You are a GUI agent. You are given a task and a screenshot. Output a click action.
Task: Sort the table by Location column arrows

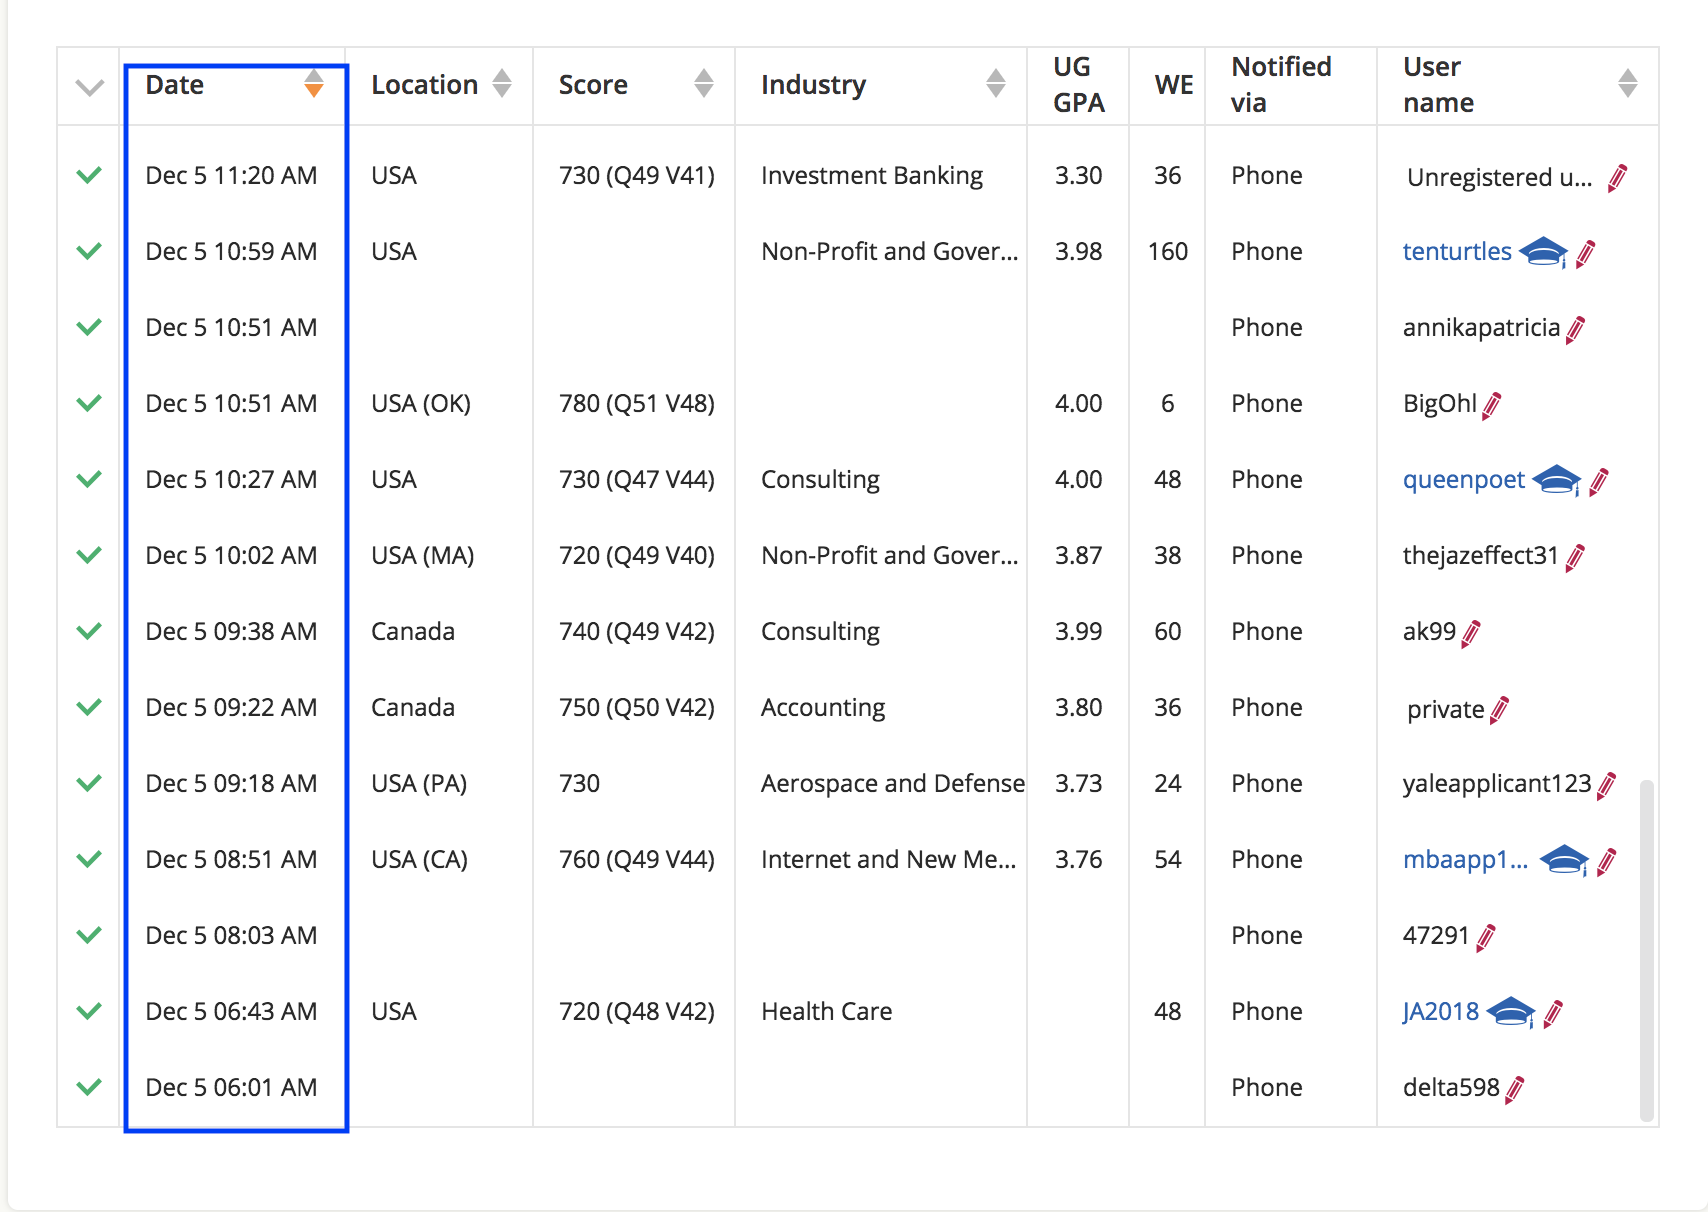coord(501,85)
